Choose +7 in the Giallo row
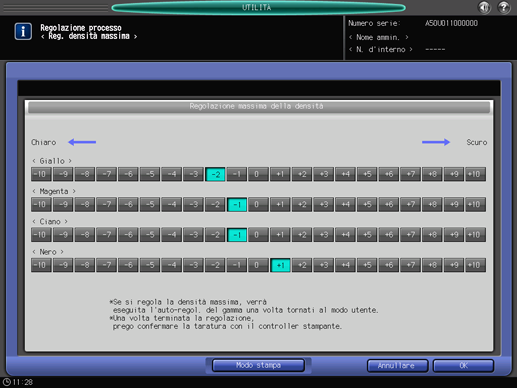This screenshot has height=388, width=517. pos(411,174)
